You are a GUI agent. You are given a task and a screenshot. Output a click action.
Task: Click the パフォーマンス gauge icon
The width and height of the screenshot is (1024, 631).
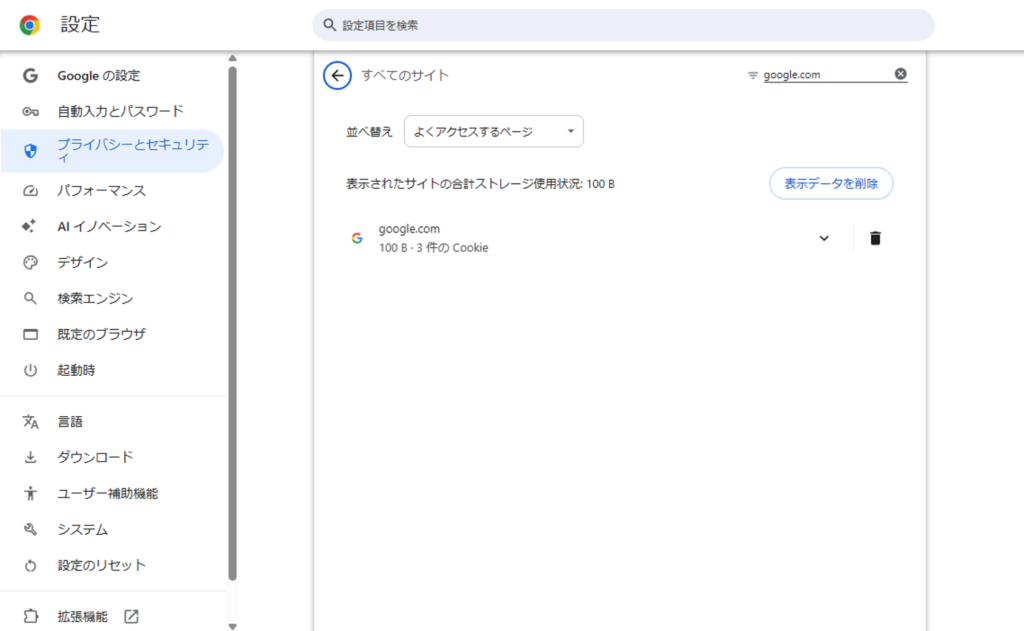[30, 191]
